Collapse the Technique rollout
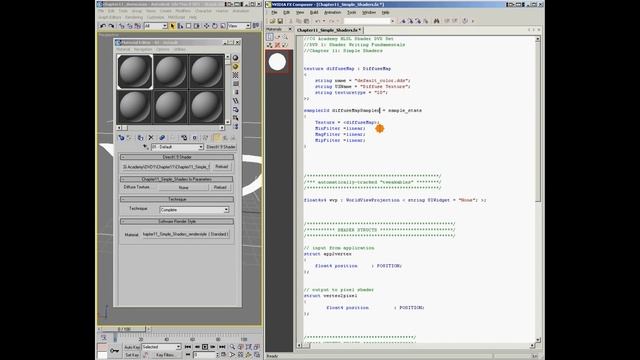640x360 pixels. click(177, 199)
